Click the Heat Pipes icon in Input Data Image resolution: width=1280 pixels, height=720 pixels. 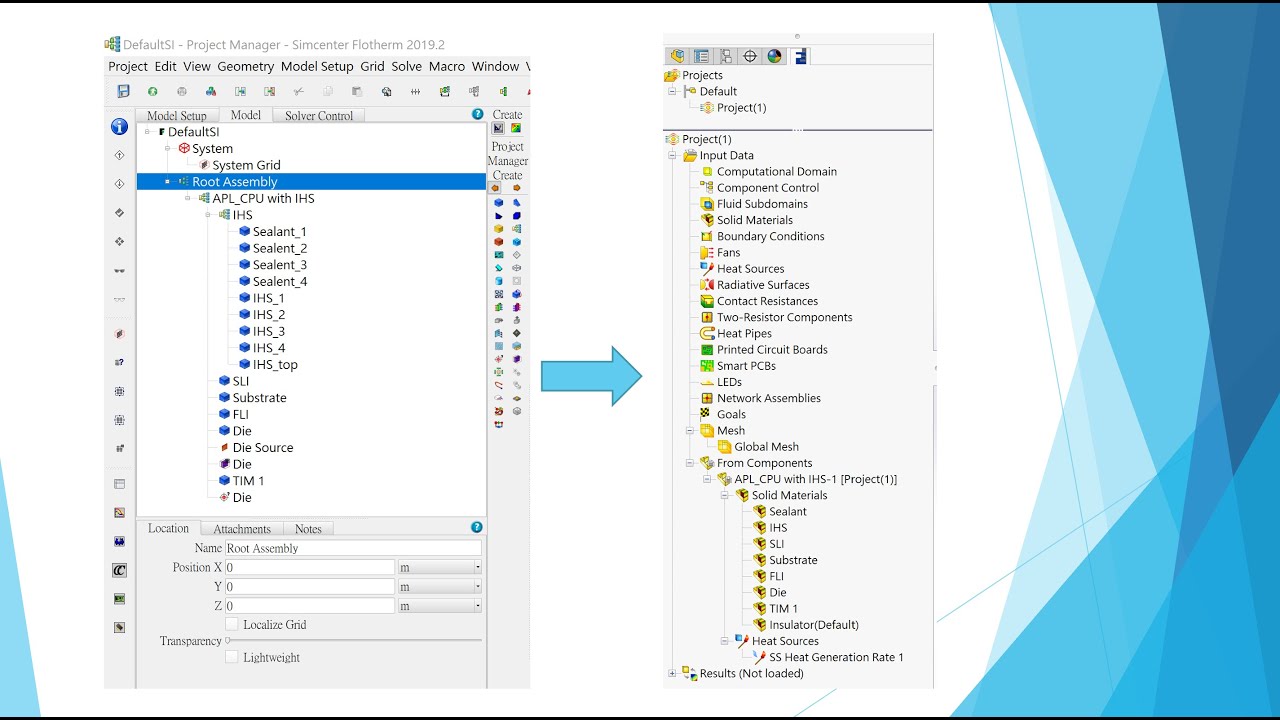pyautogui.click(x=707, y=334)
